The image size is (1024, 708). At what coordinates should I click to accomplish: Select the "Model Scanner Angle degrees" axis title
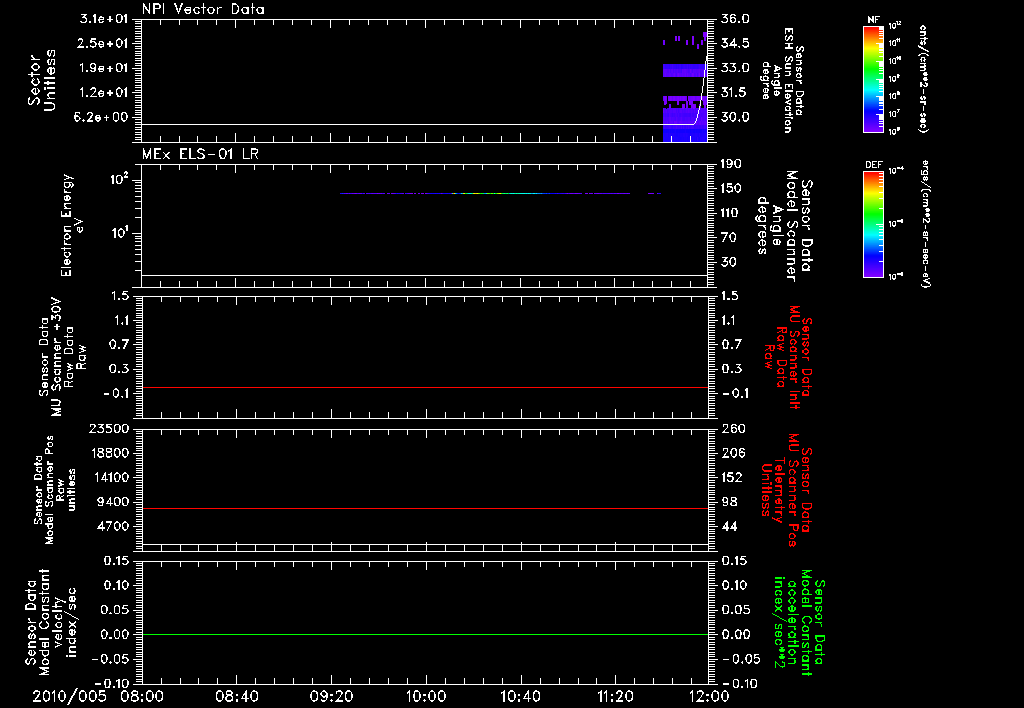click(783, 227)
